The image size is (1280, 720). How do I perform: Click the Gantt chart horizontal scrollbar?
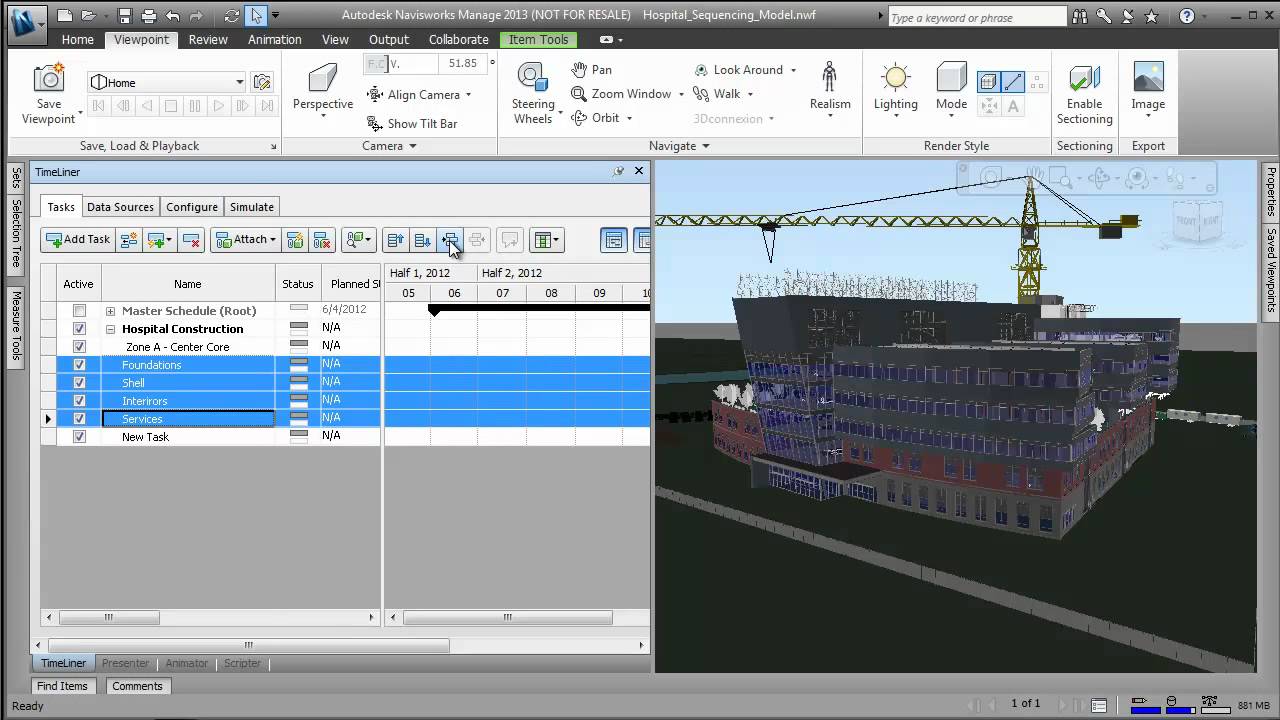[x=507, y=618]
